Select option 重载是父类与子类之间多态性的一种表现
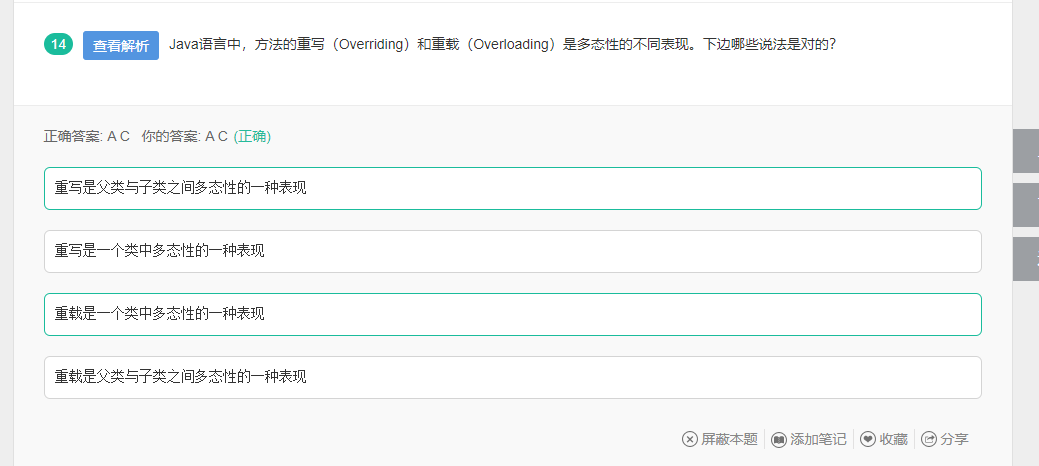 pyautogui.click(x=512, y=377)
